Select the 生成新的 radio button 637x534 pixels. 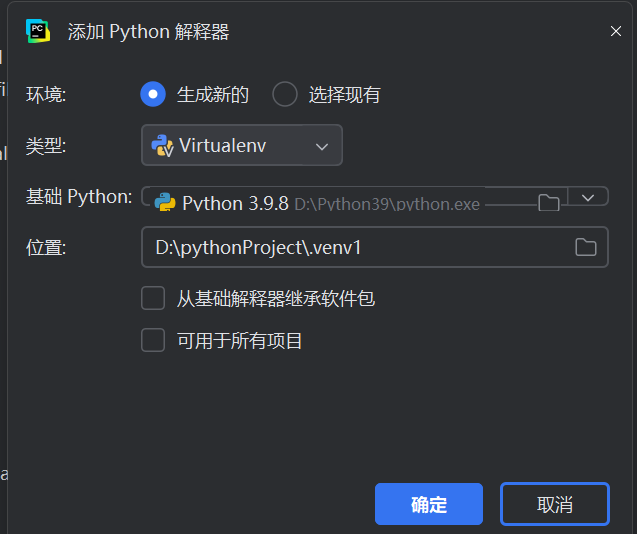coord(153,94)
